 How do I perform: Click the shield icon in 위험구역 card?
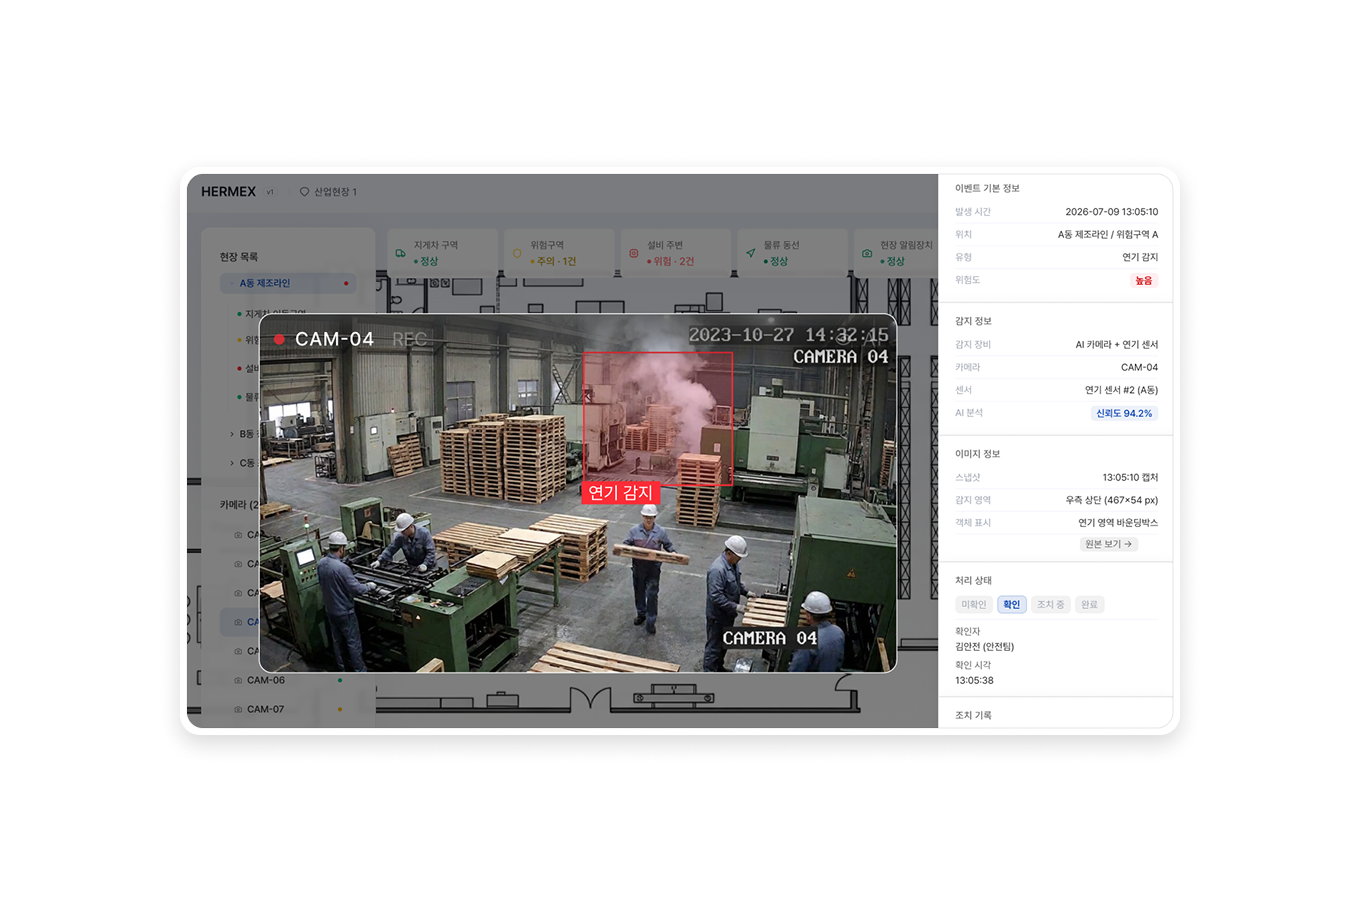pos(517,253)
